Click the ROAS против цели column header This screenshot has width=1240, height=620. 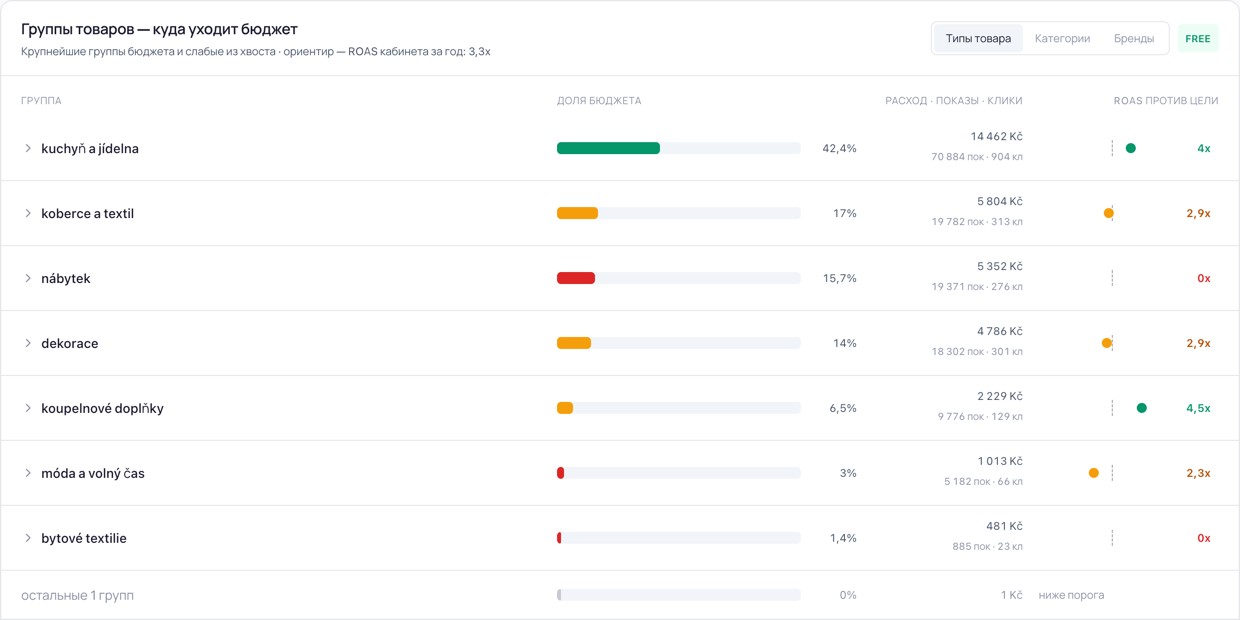pos(1166,100)
